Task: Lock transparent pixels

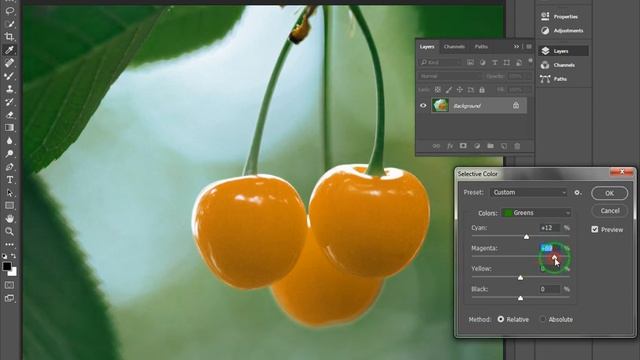Action: (x=438, y=89)
